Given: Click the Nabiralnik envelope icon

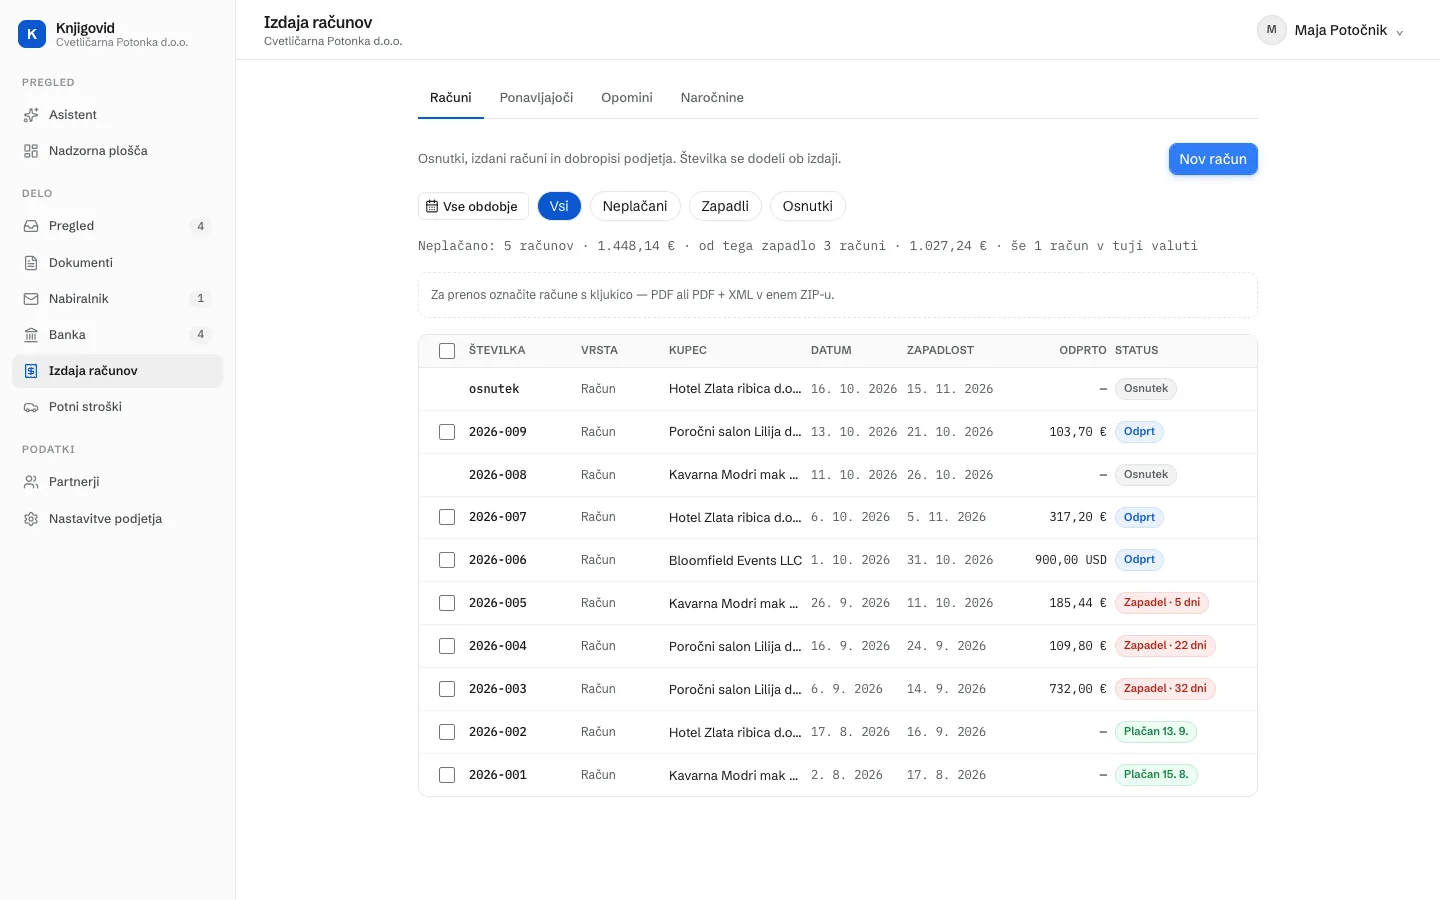Looking at the screenshot, I should [x=31, y=299].
